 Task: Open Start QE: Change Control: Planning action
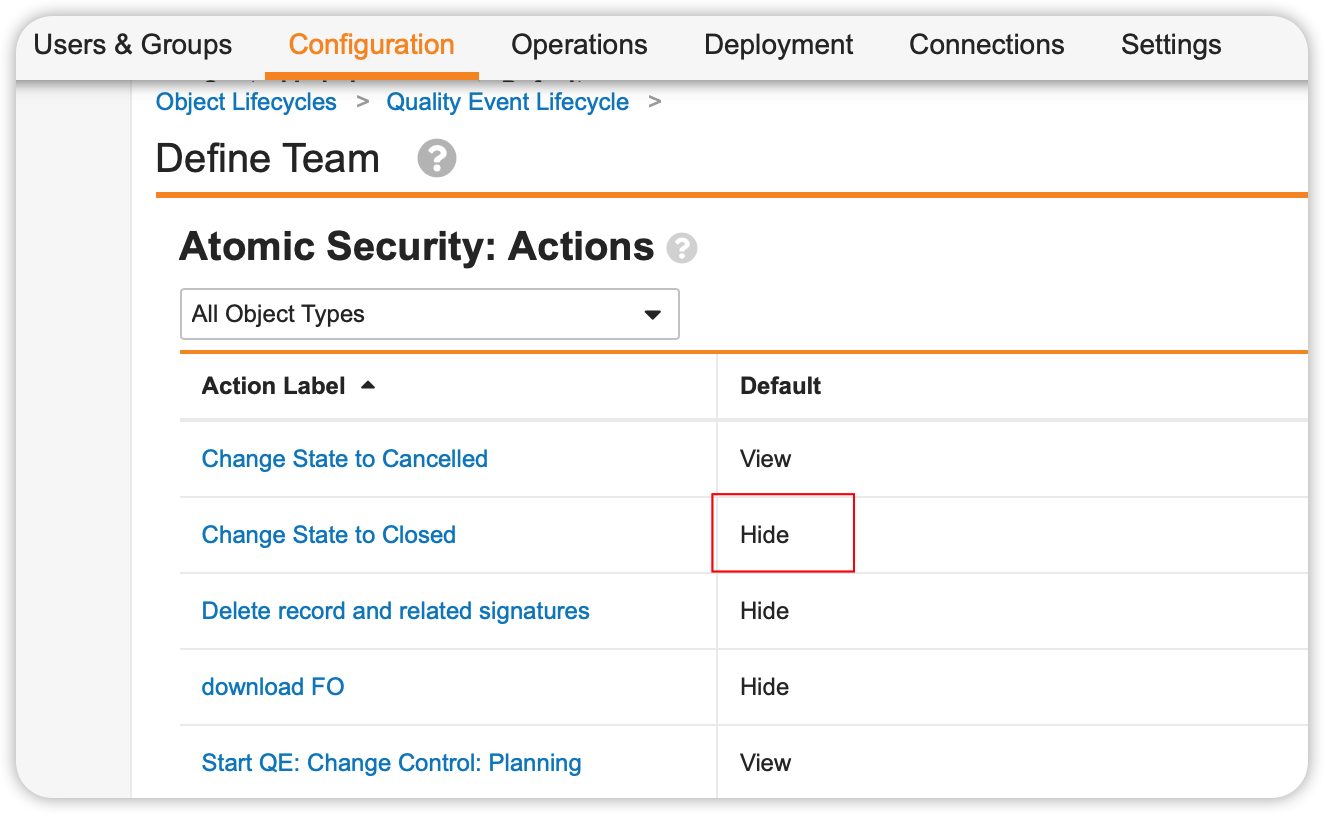(x=391, y=763)
